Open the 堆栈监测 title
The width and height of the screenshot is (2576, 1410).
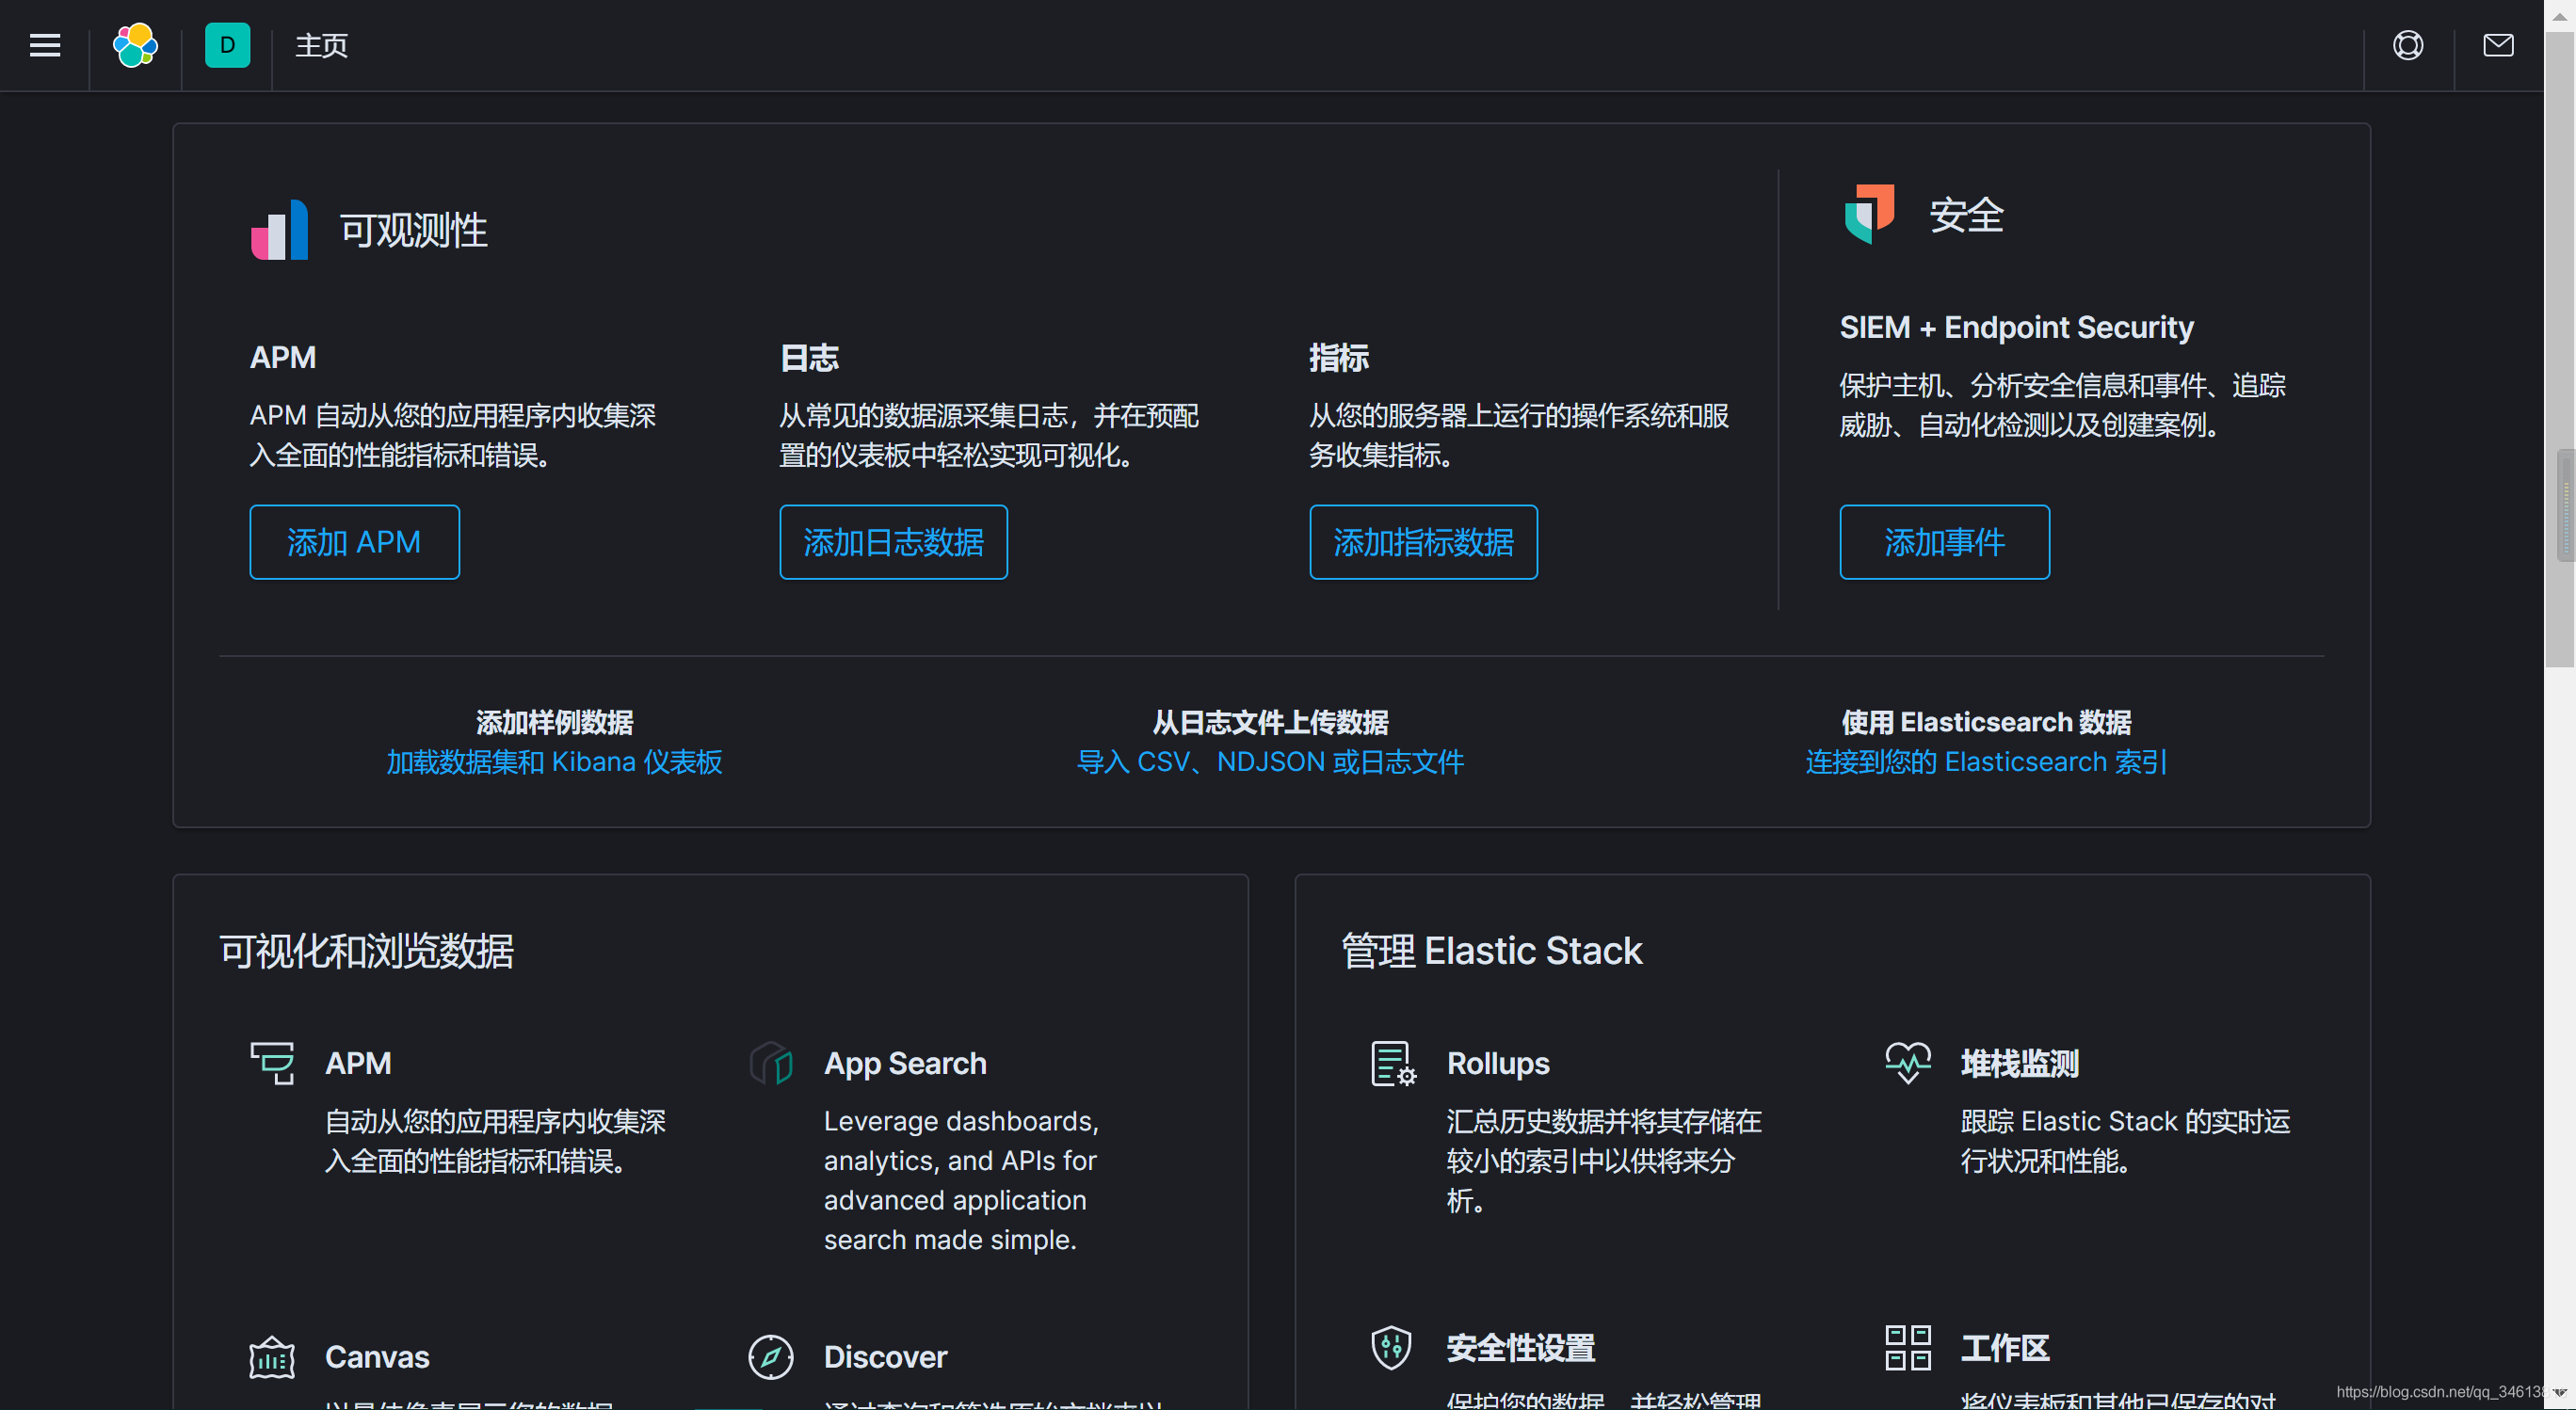click(x=2020, y=1063)
